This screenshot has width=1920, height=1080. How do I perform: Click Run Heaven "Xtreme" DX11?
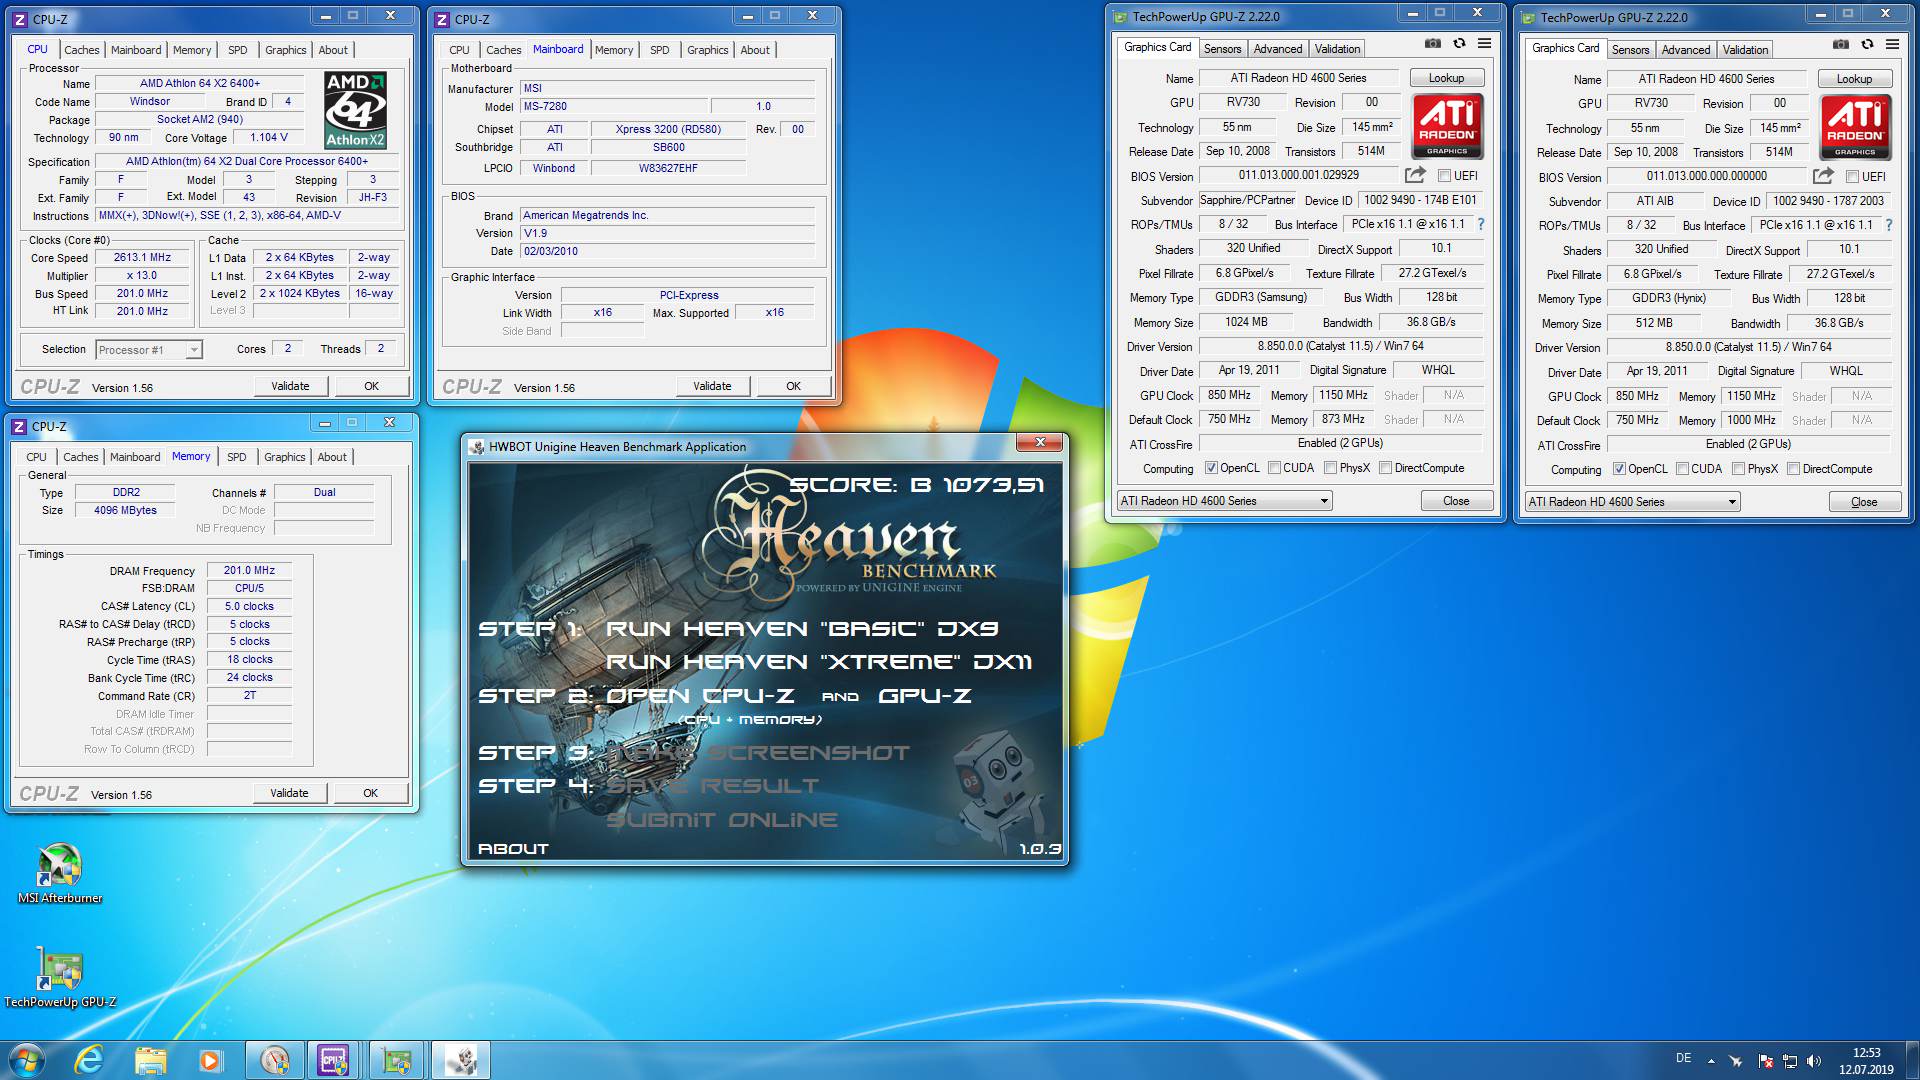(819, 662)
